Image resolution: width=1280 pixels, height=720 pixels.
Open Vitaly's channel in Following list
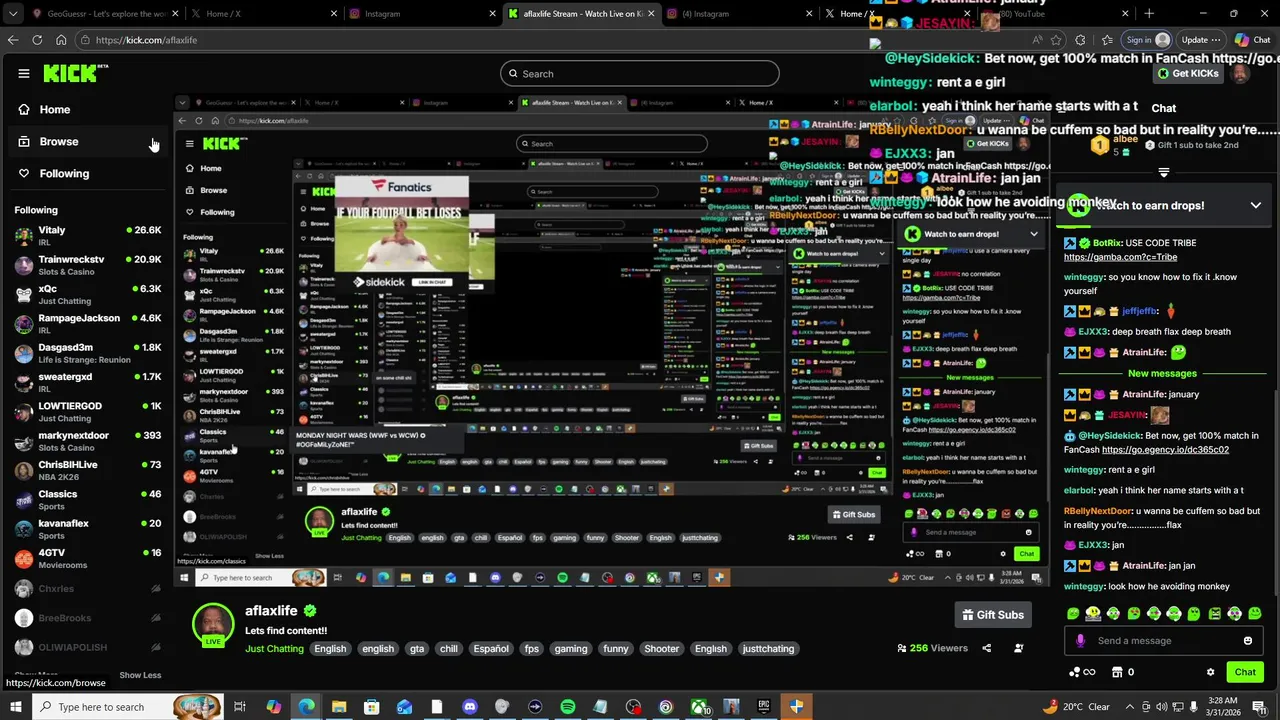pos(88,235)
